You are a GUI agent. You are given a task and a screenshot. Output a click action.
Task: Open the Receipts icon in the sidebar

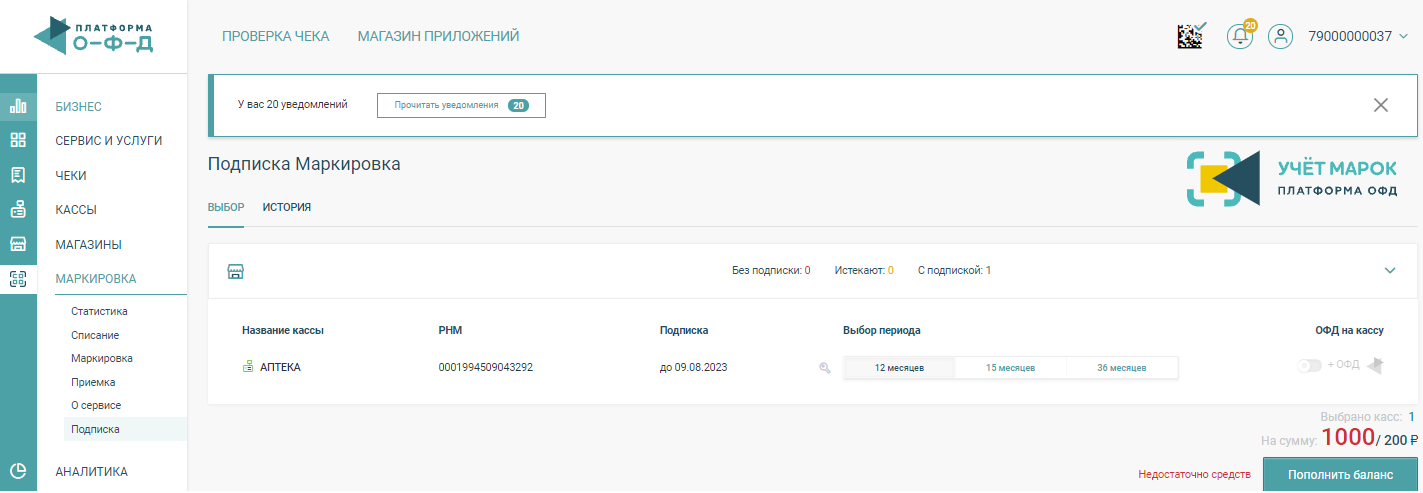click(18, 175)
